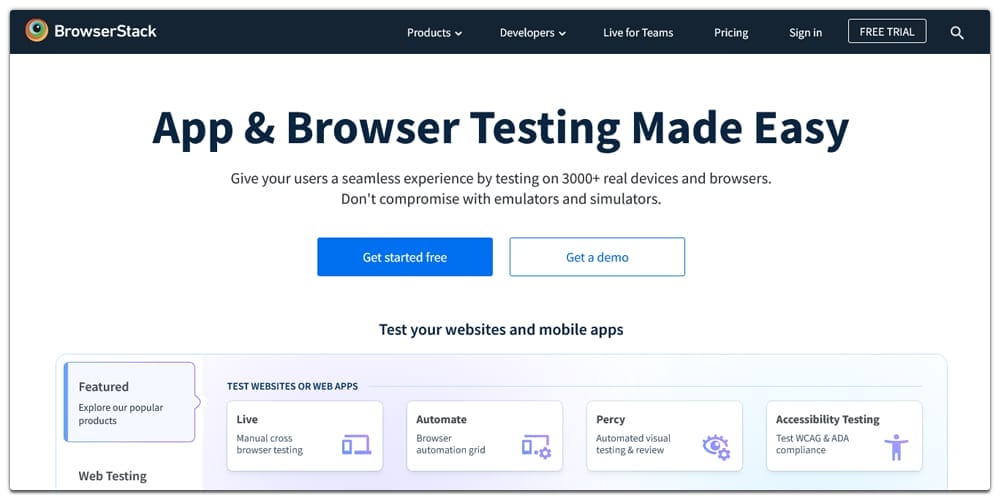Click the BrowserStack wordmark text
1000x500 pixels.
pos(105,31)
